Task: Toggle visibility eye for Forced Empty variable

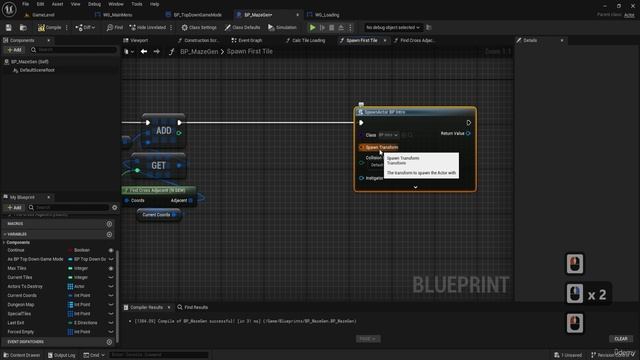Action: (x=111, y=332)
